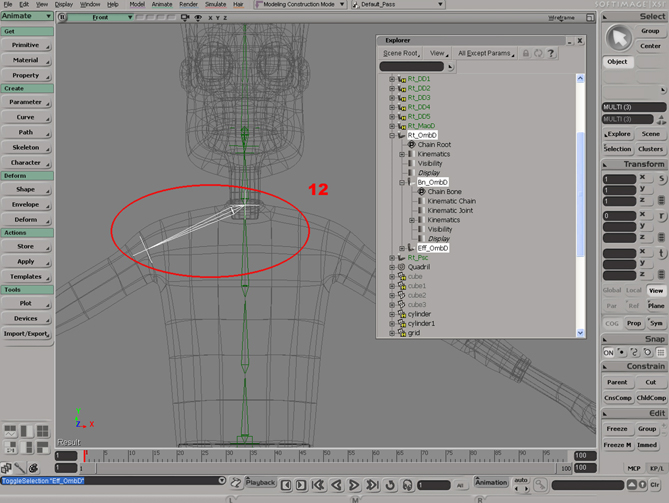Expand the cylinder node in Explorer
Screen dimensions: 669x503
(391, 314)
